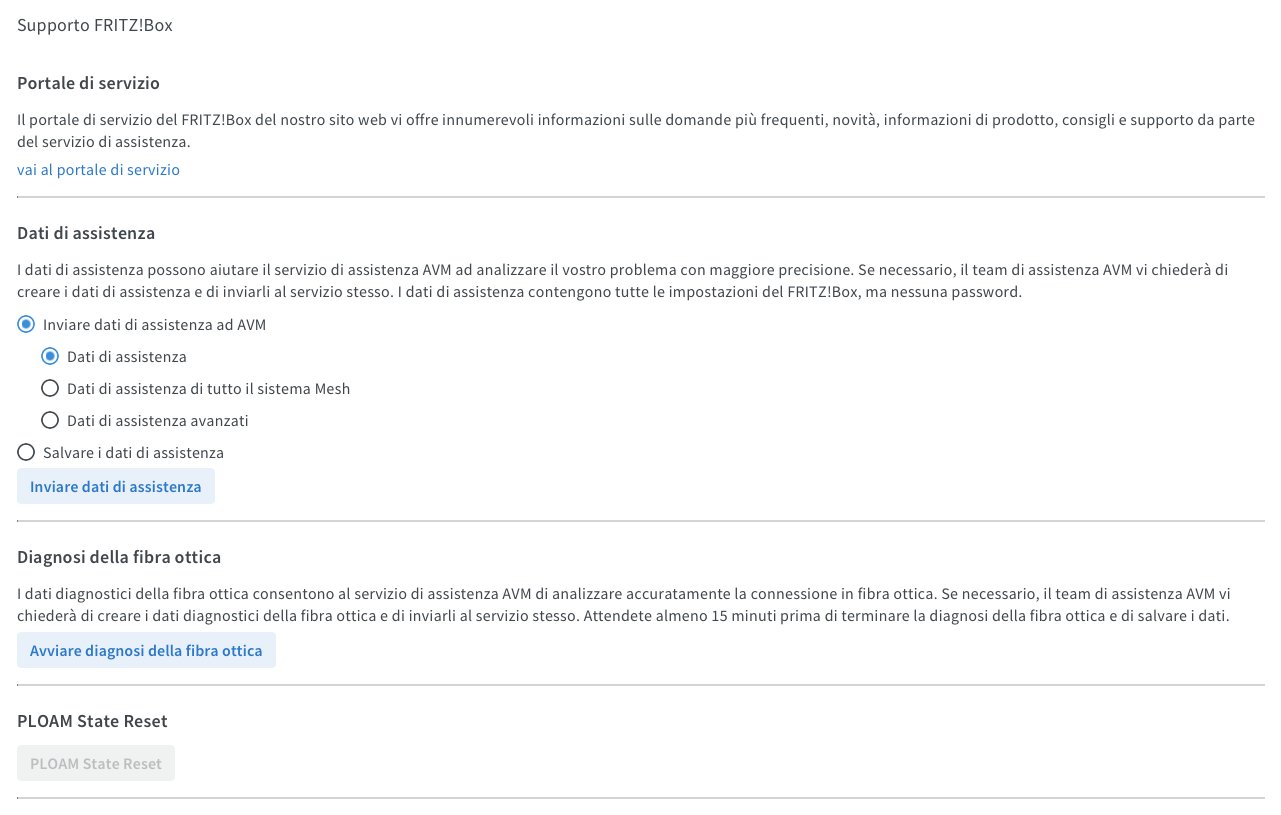Screen dimensions: 1281x815
Task: Select 'Dati di assistenza di tutto il sistema Mesh'
Action: click(50, 389)
